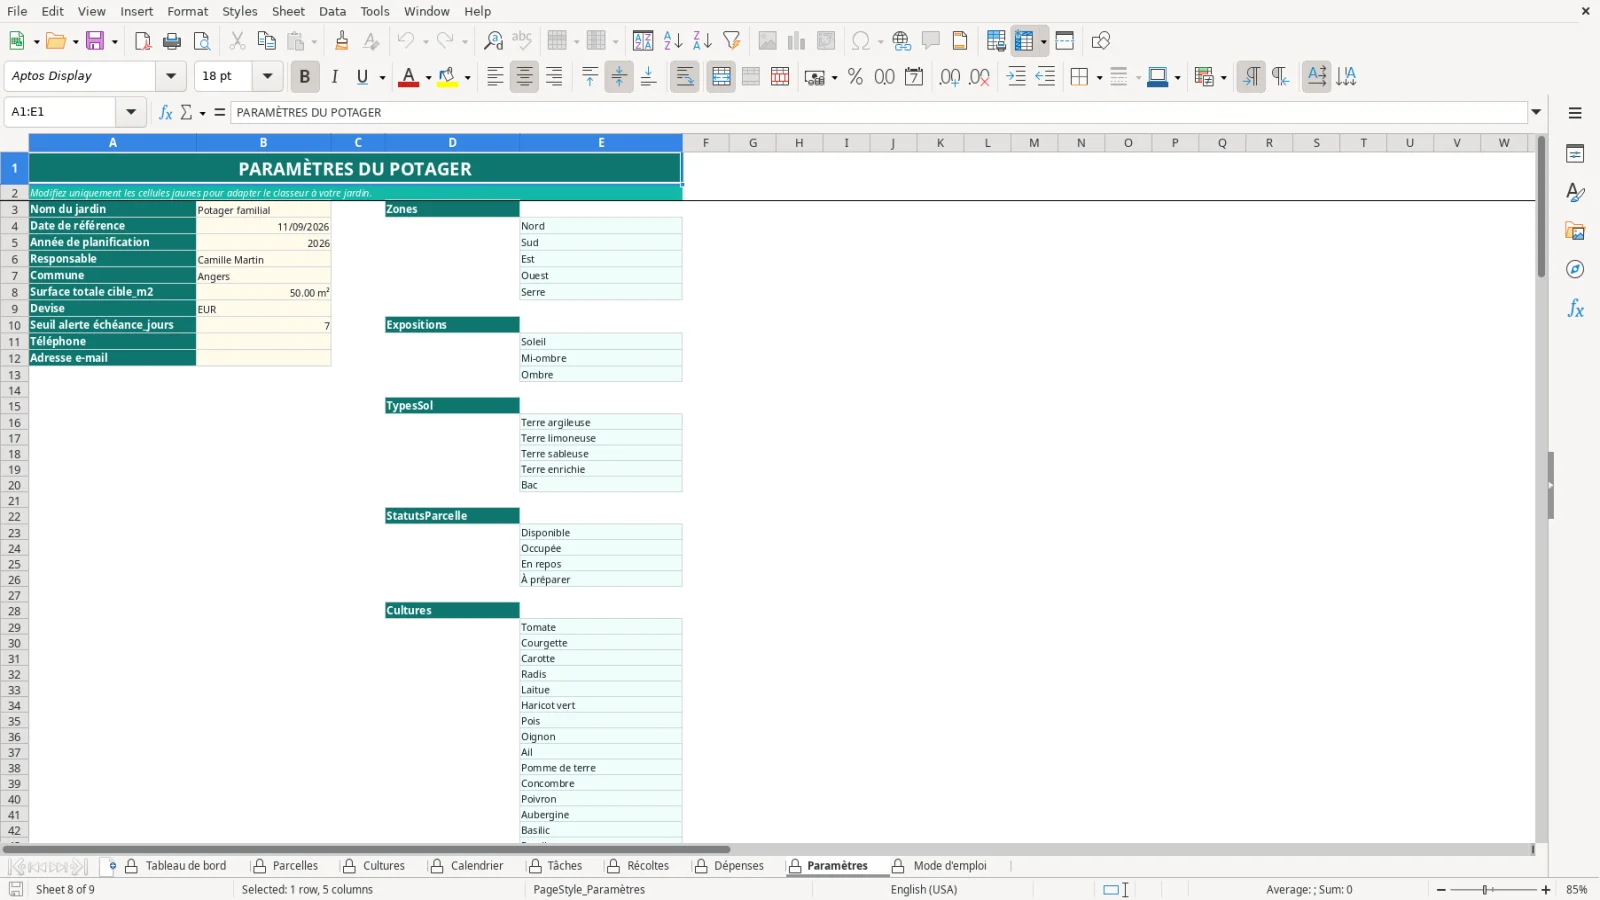Open the Borders dropdown arrow
The image size is (1600, 900).
pyautogui.click(x=1099, y=78)
